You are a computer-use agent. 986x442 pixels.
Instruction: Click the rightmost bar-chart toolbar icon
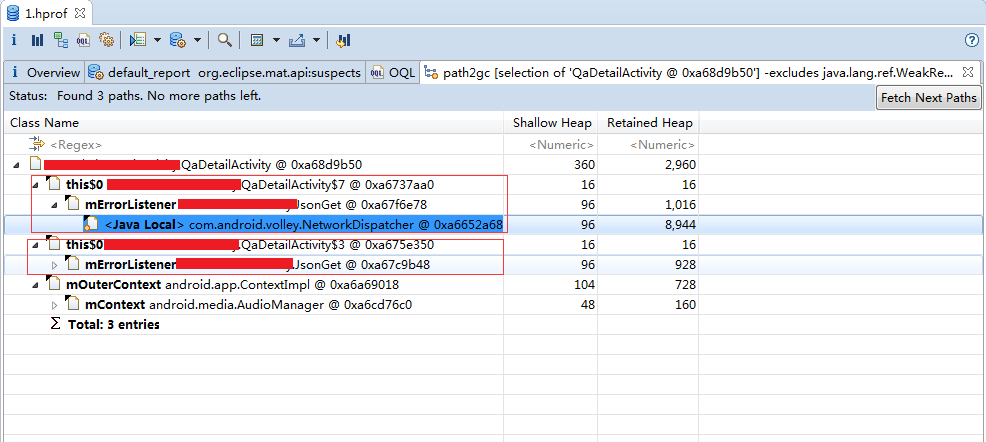(343, 40)
